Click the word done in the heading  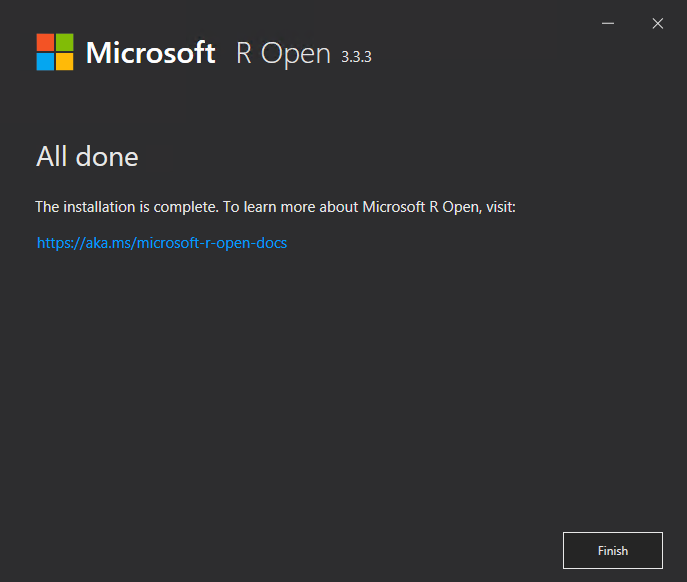pos(107,156)
